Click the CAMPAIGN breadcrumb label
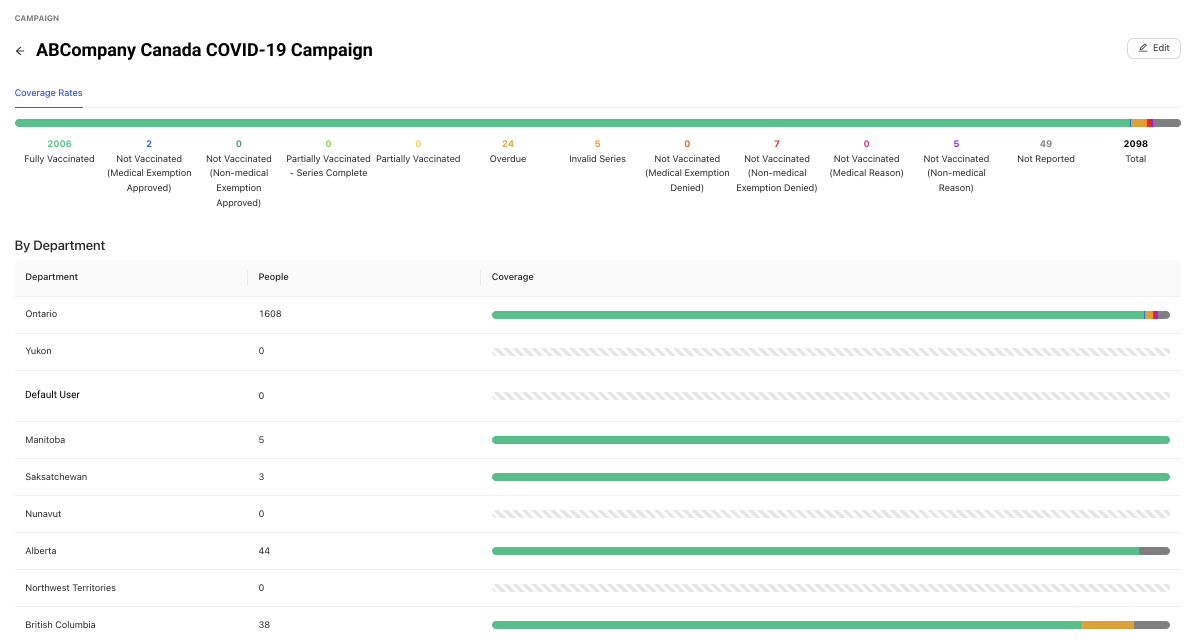The width and height of the screenshot is (1195, 639). click(37, 17)
